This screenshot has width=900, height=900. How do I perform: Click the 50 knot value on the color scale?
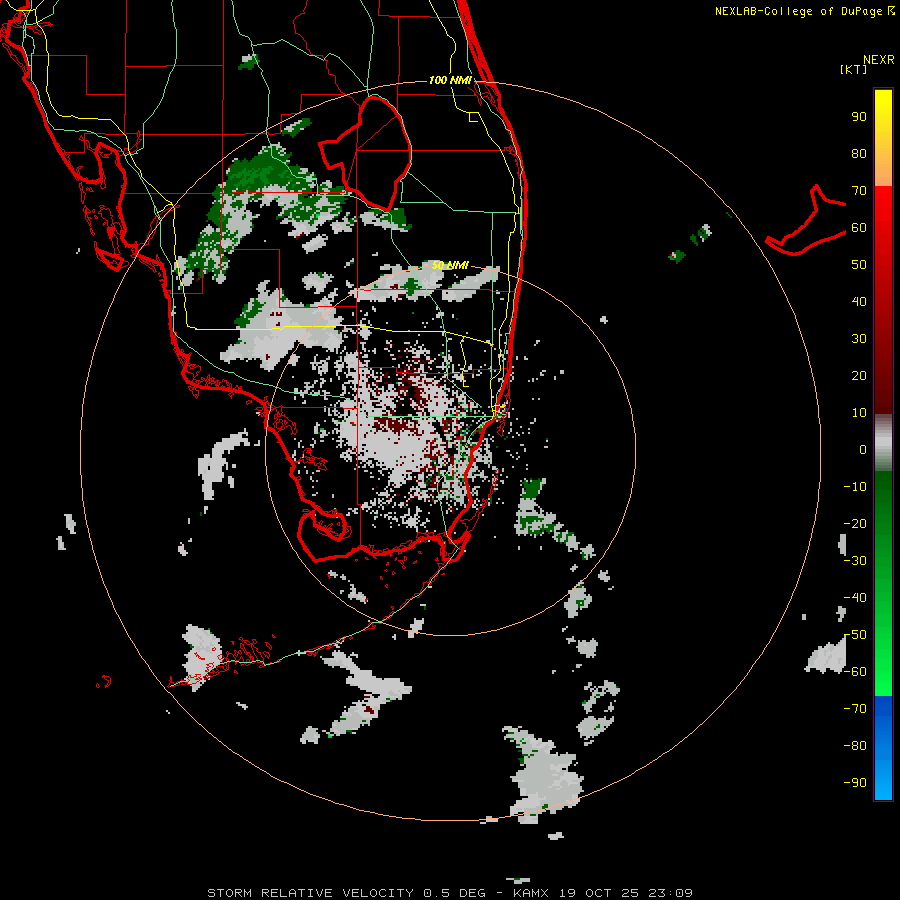859,265
